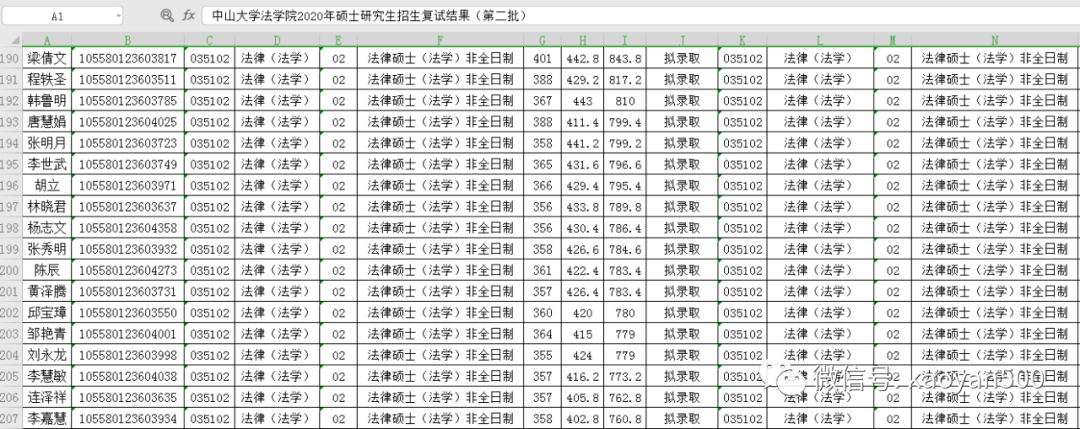
Task: Select column B header
Action: (x=128, y=41)
